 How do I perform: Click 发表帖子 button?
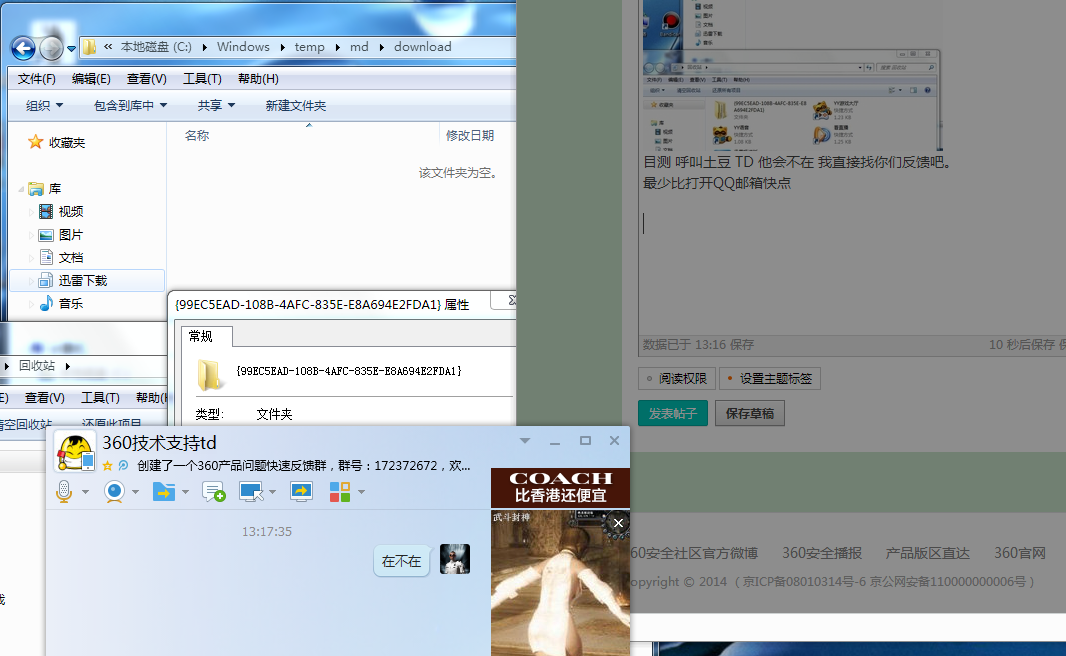[x=672, y=413]
